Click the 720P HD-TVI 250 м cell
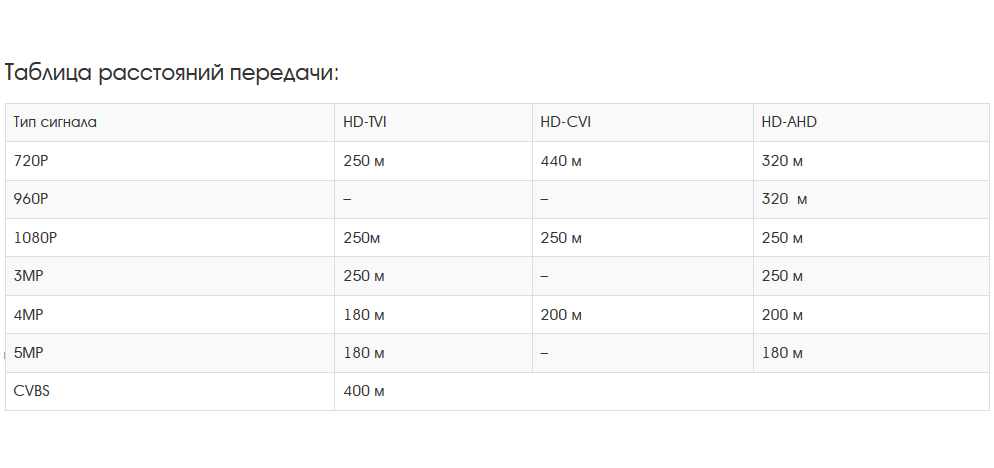Image resolution: width=994 pixels, height=468 pixels. click(x=364, y=161)
